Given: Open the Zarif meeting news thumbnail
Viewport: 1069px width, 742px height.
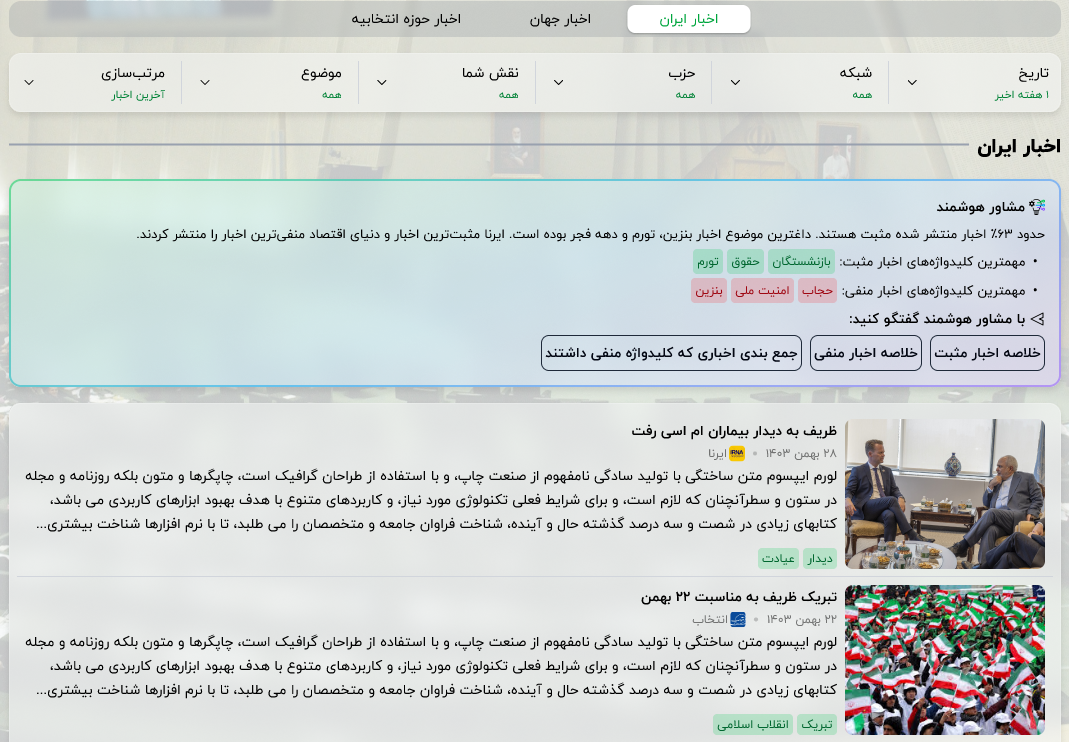Looking at the screenshot, I should click(944, 493).
